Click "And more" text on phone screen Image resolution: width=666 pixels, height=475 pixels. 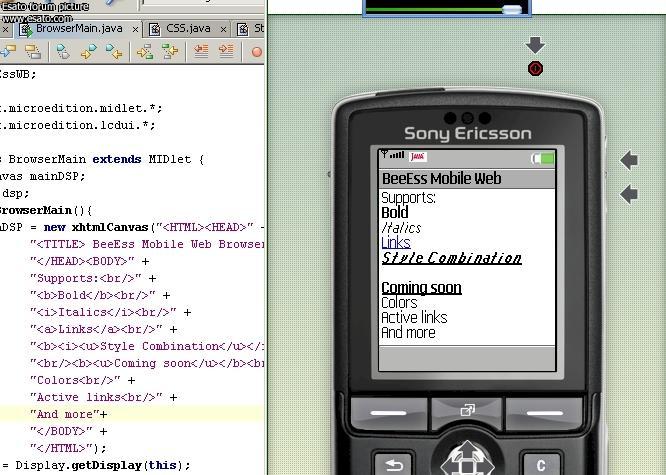408,332
